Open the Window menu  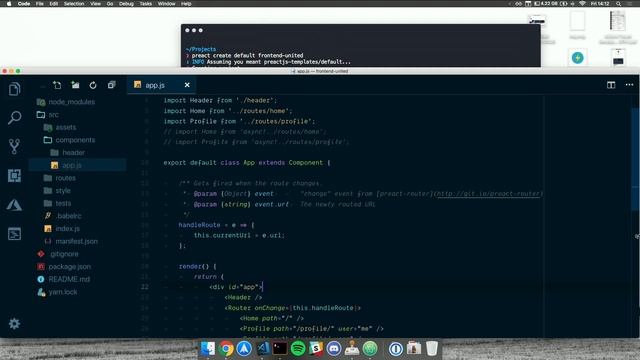coord(166,4)
